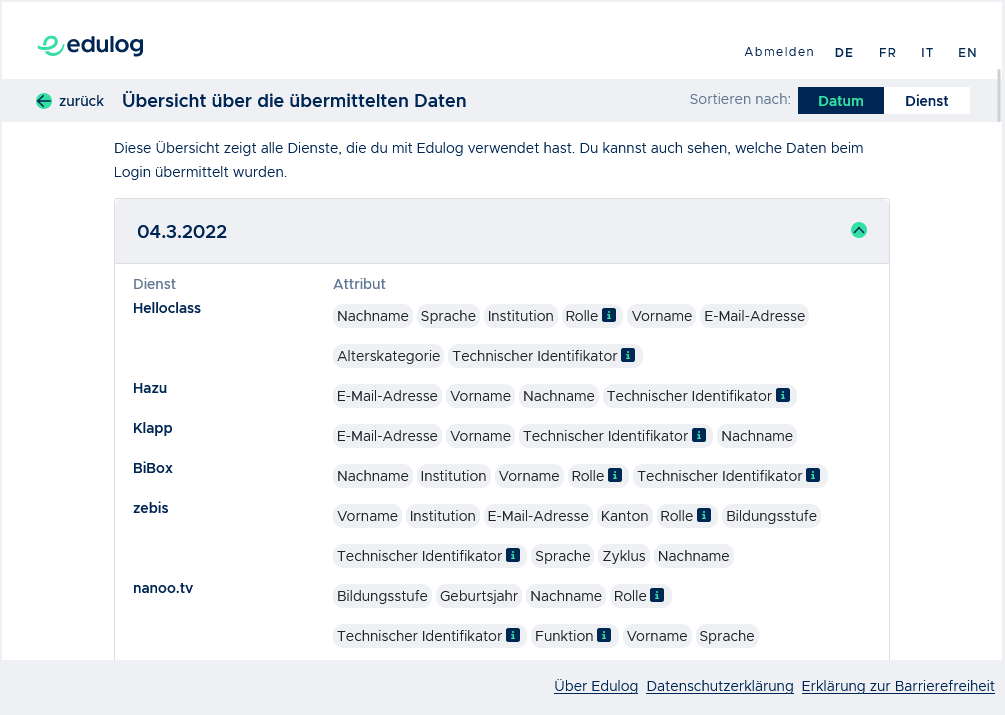1005x715 pixels.
Task: Open info icon on nanoo.tv Rolle
Action: [657, 595]
